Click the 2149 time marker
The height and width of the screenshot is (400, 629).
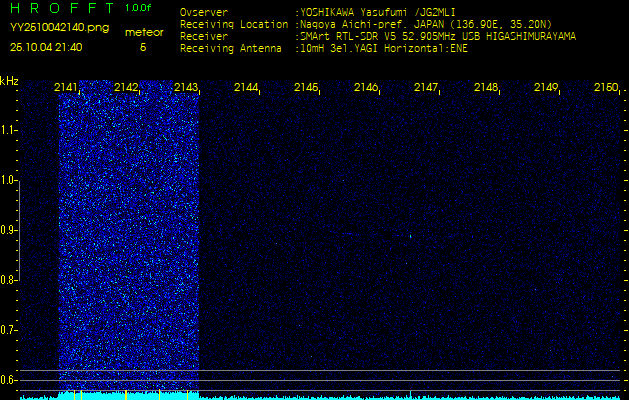pyautogui.click(x=546, y=87)
